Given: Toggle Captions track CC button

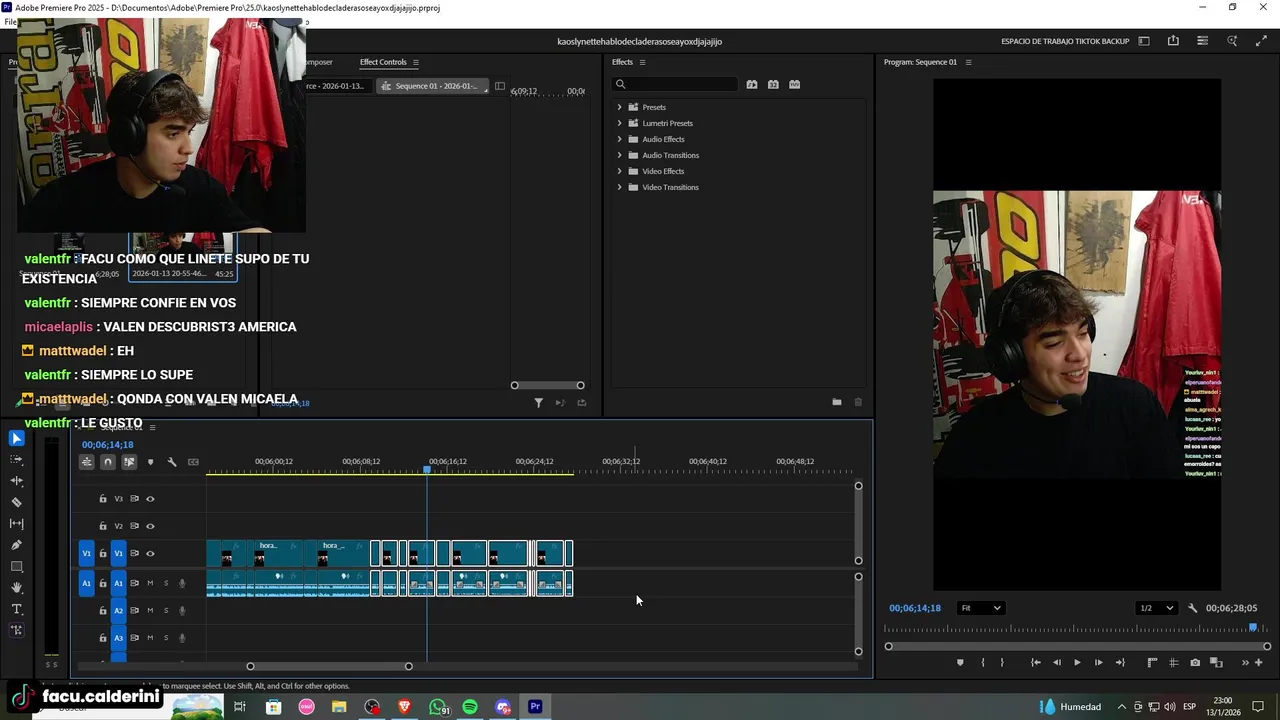Looking at the screenshot, I should click(193, 462).
